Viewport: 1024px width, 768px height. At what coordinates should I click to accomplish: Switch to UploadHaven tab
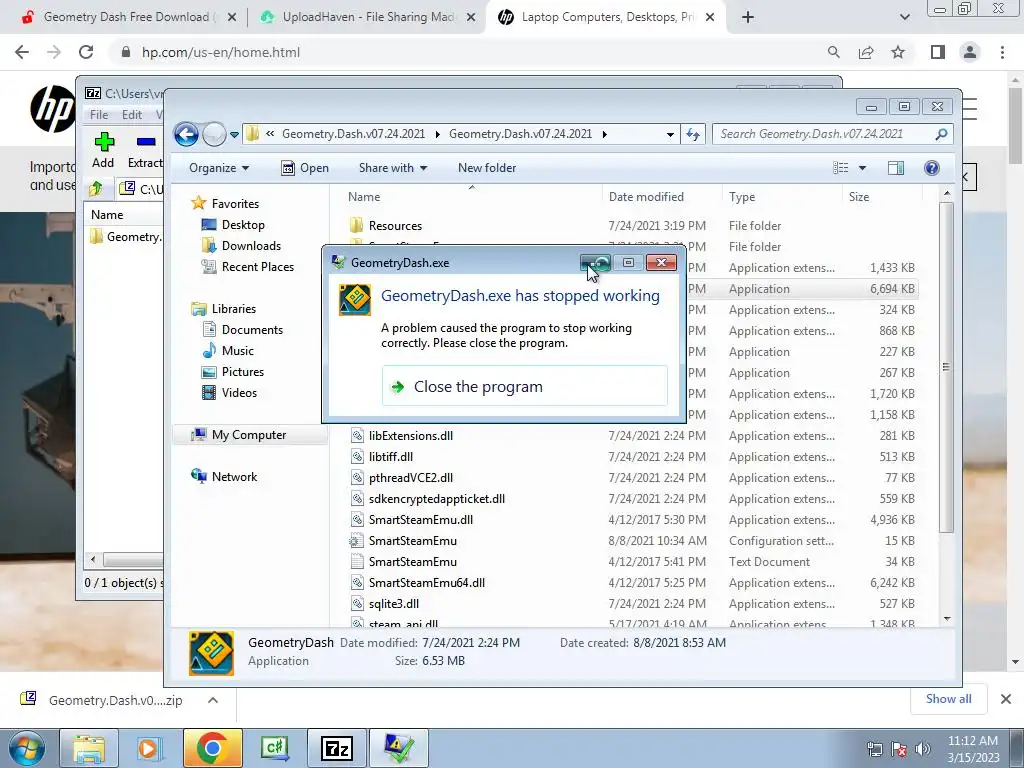[x=368, y=17]
